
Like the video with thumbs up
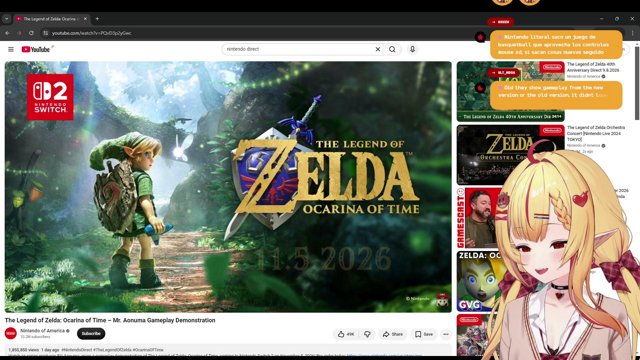[x=346, y=334]
